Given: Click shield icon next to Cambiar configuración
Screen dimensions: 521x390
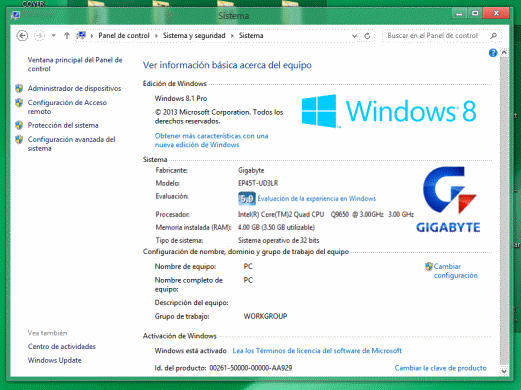Looking at the screenshot, I should [x=429, y=266].
